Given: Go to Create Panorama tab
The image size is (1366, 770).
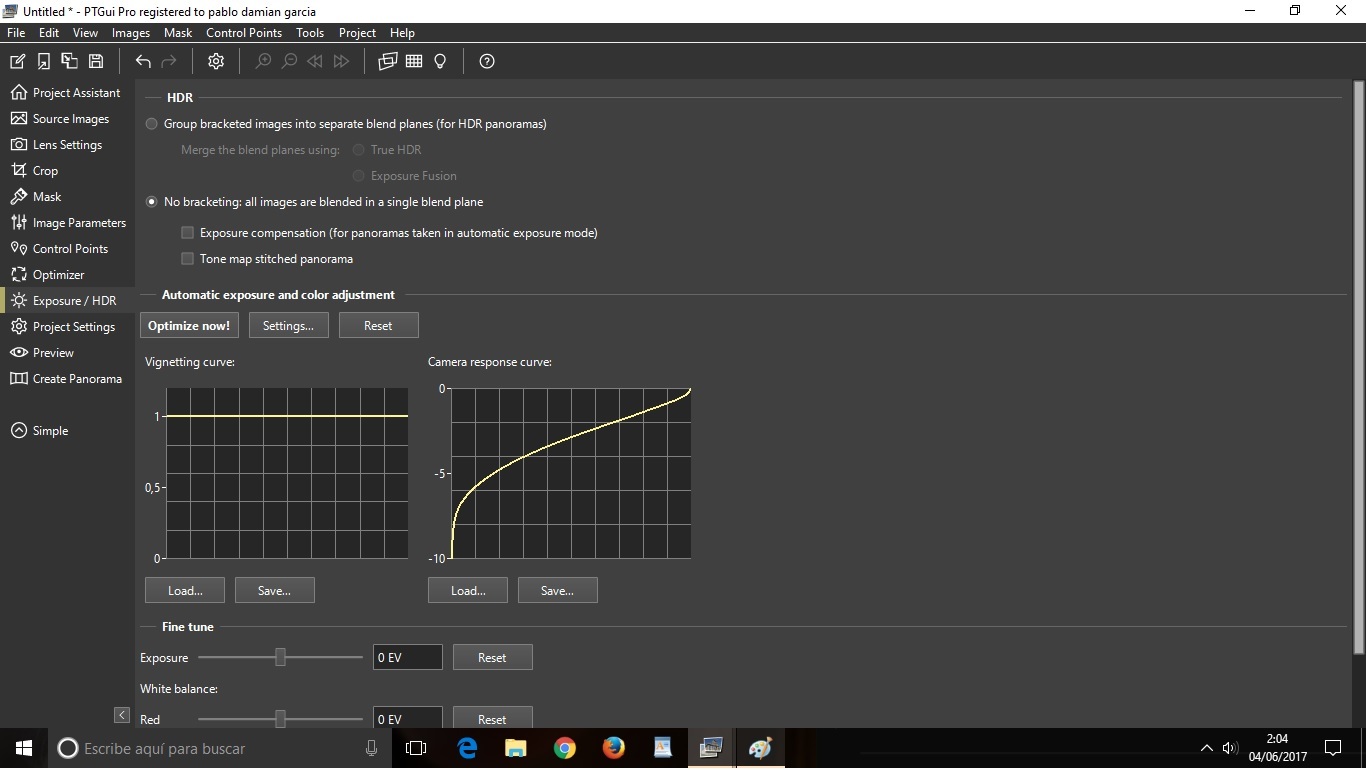Looking at the screenshot, I should coord(67,379).
